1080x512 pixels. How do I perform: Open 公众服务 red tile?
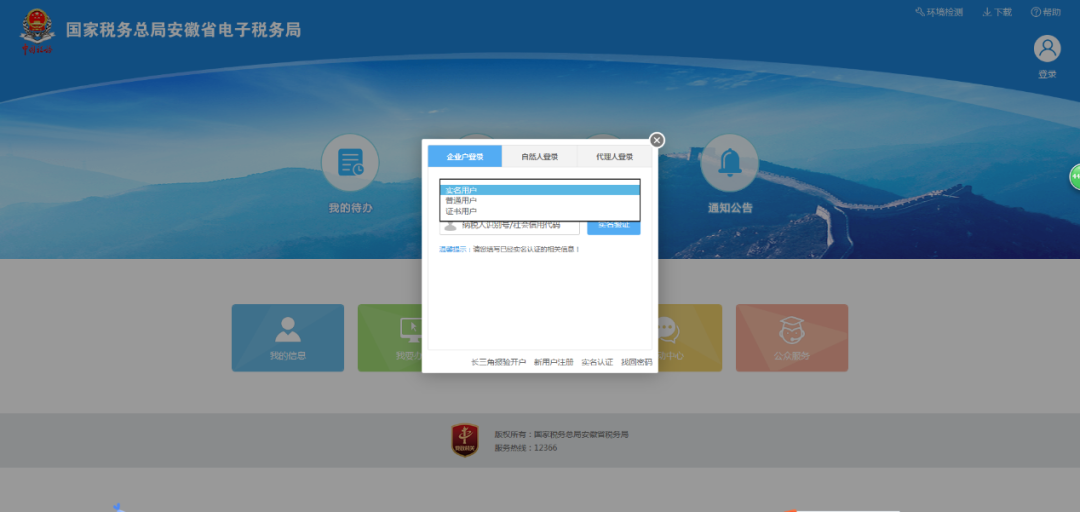point(791,338)
